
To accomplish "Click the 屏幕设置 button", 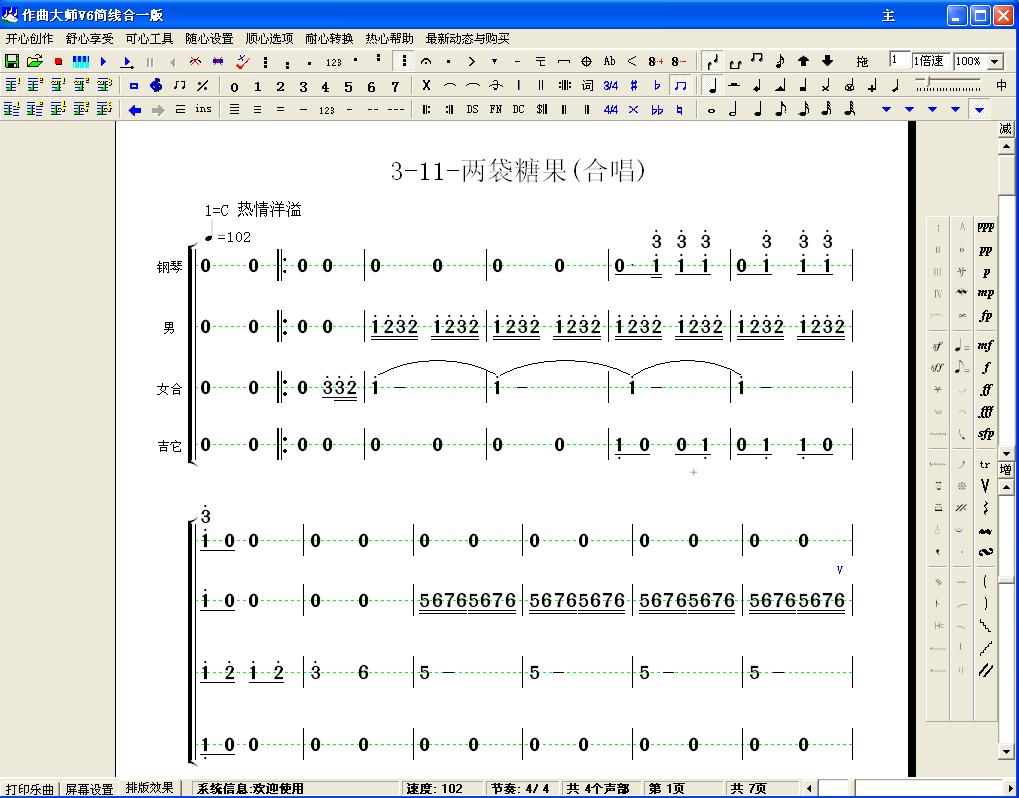I will pos(89,789).
